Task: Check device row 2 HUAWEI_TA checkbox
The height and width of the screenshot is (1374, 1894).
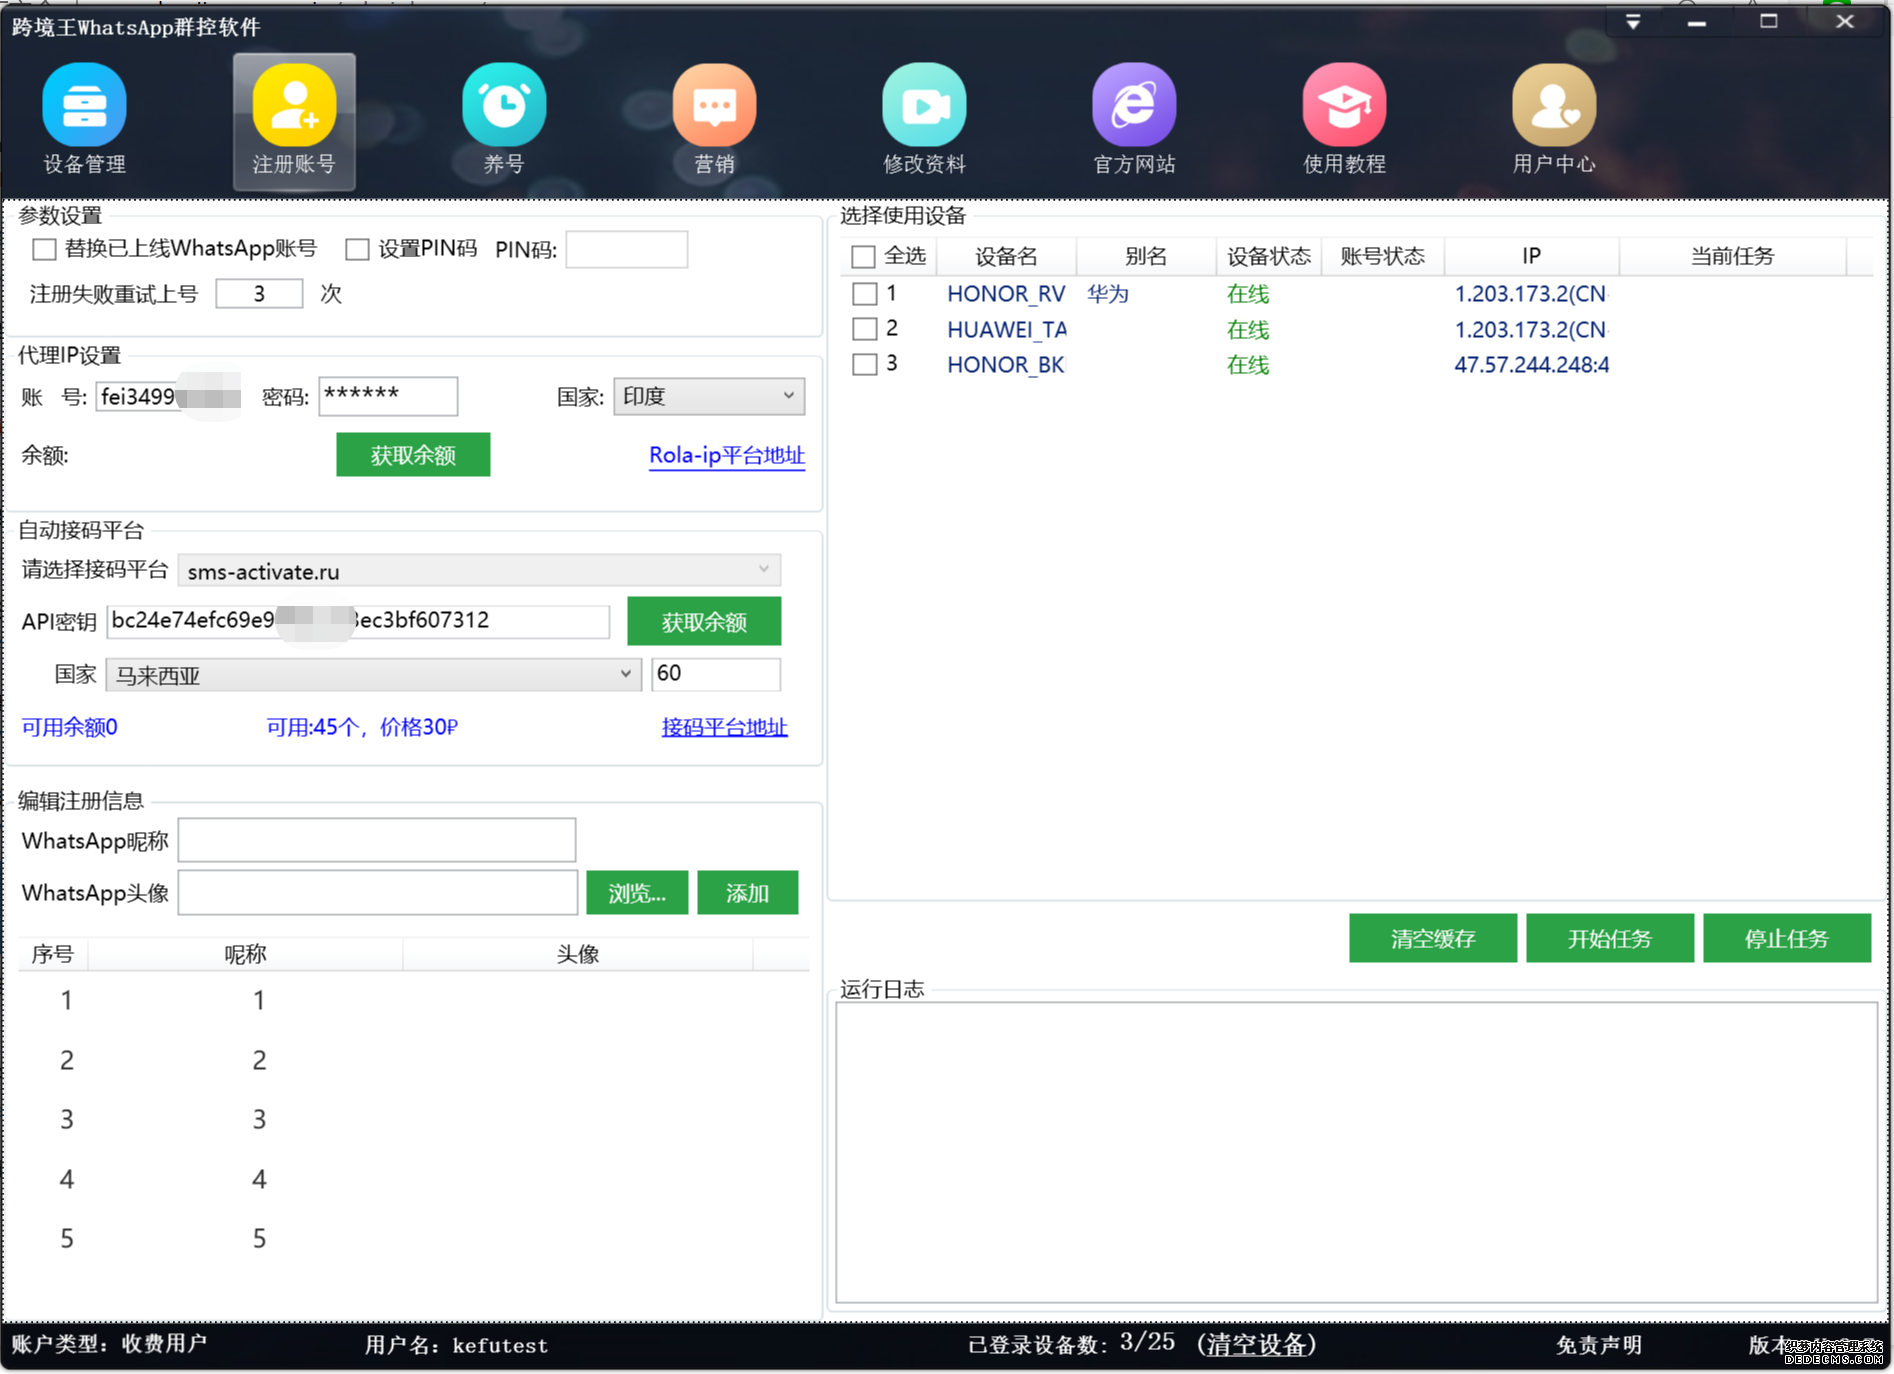Action: coord(865,329)
